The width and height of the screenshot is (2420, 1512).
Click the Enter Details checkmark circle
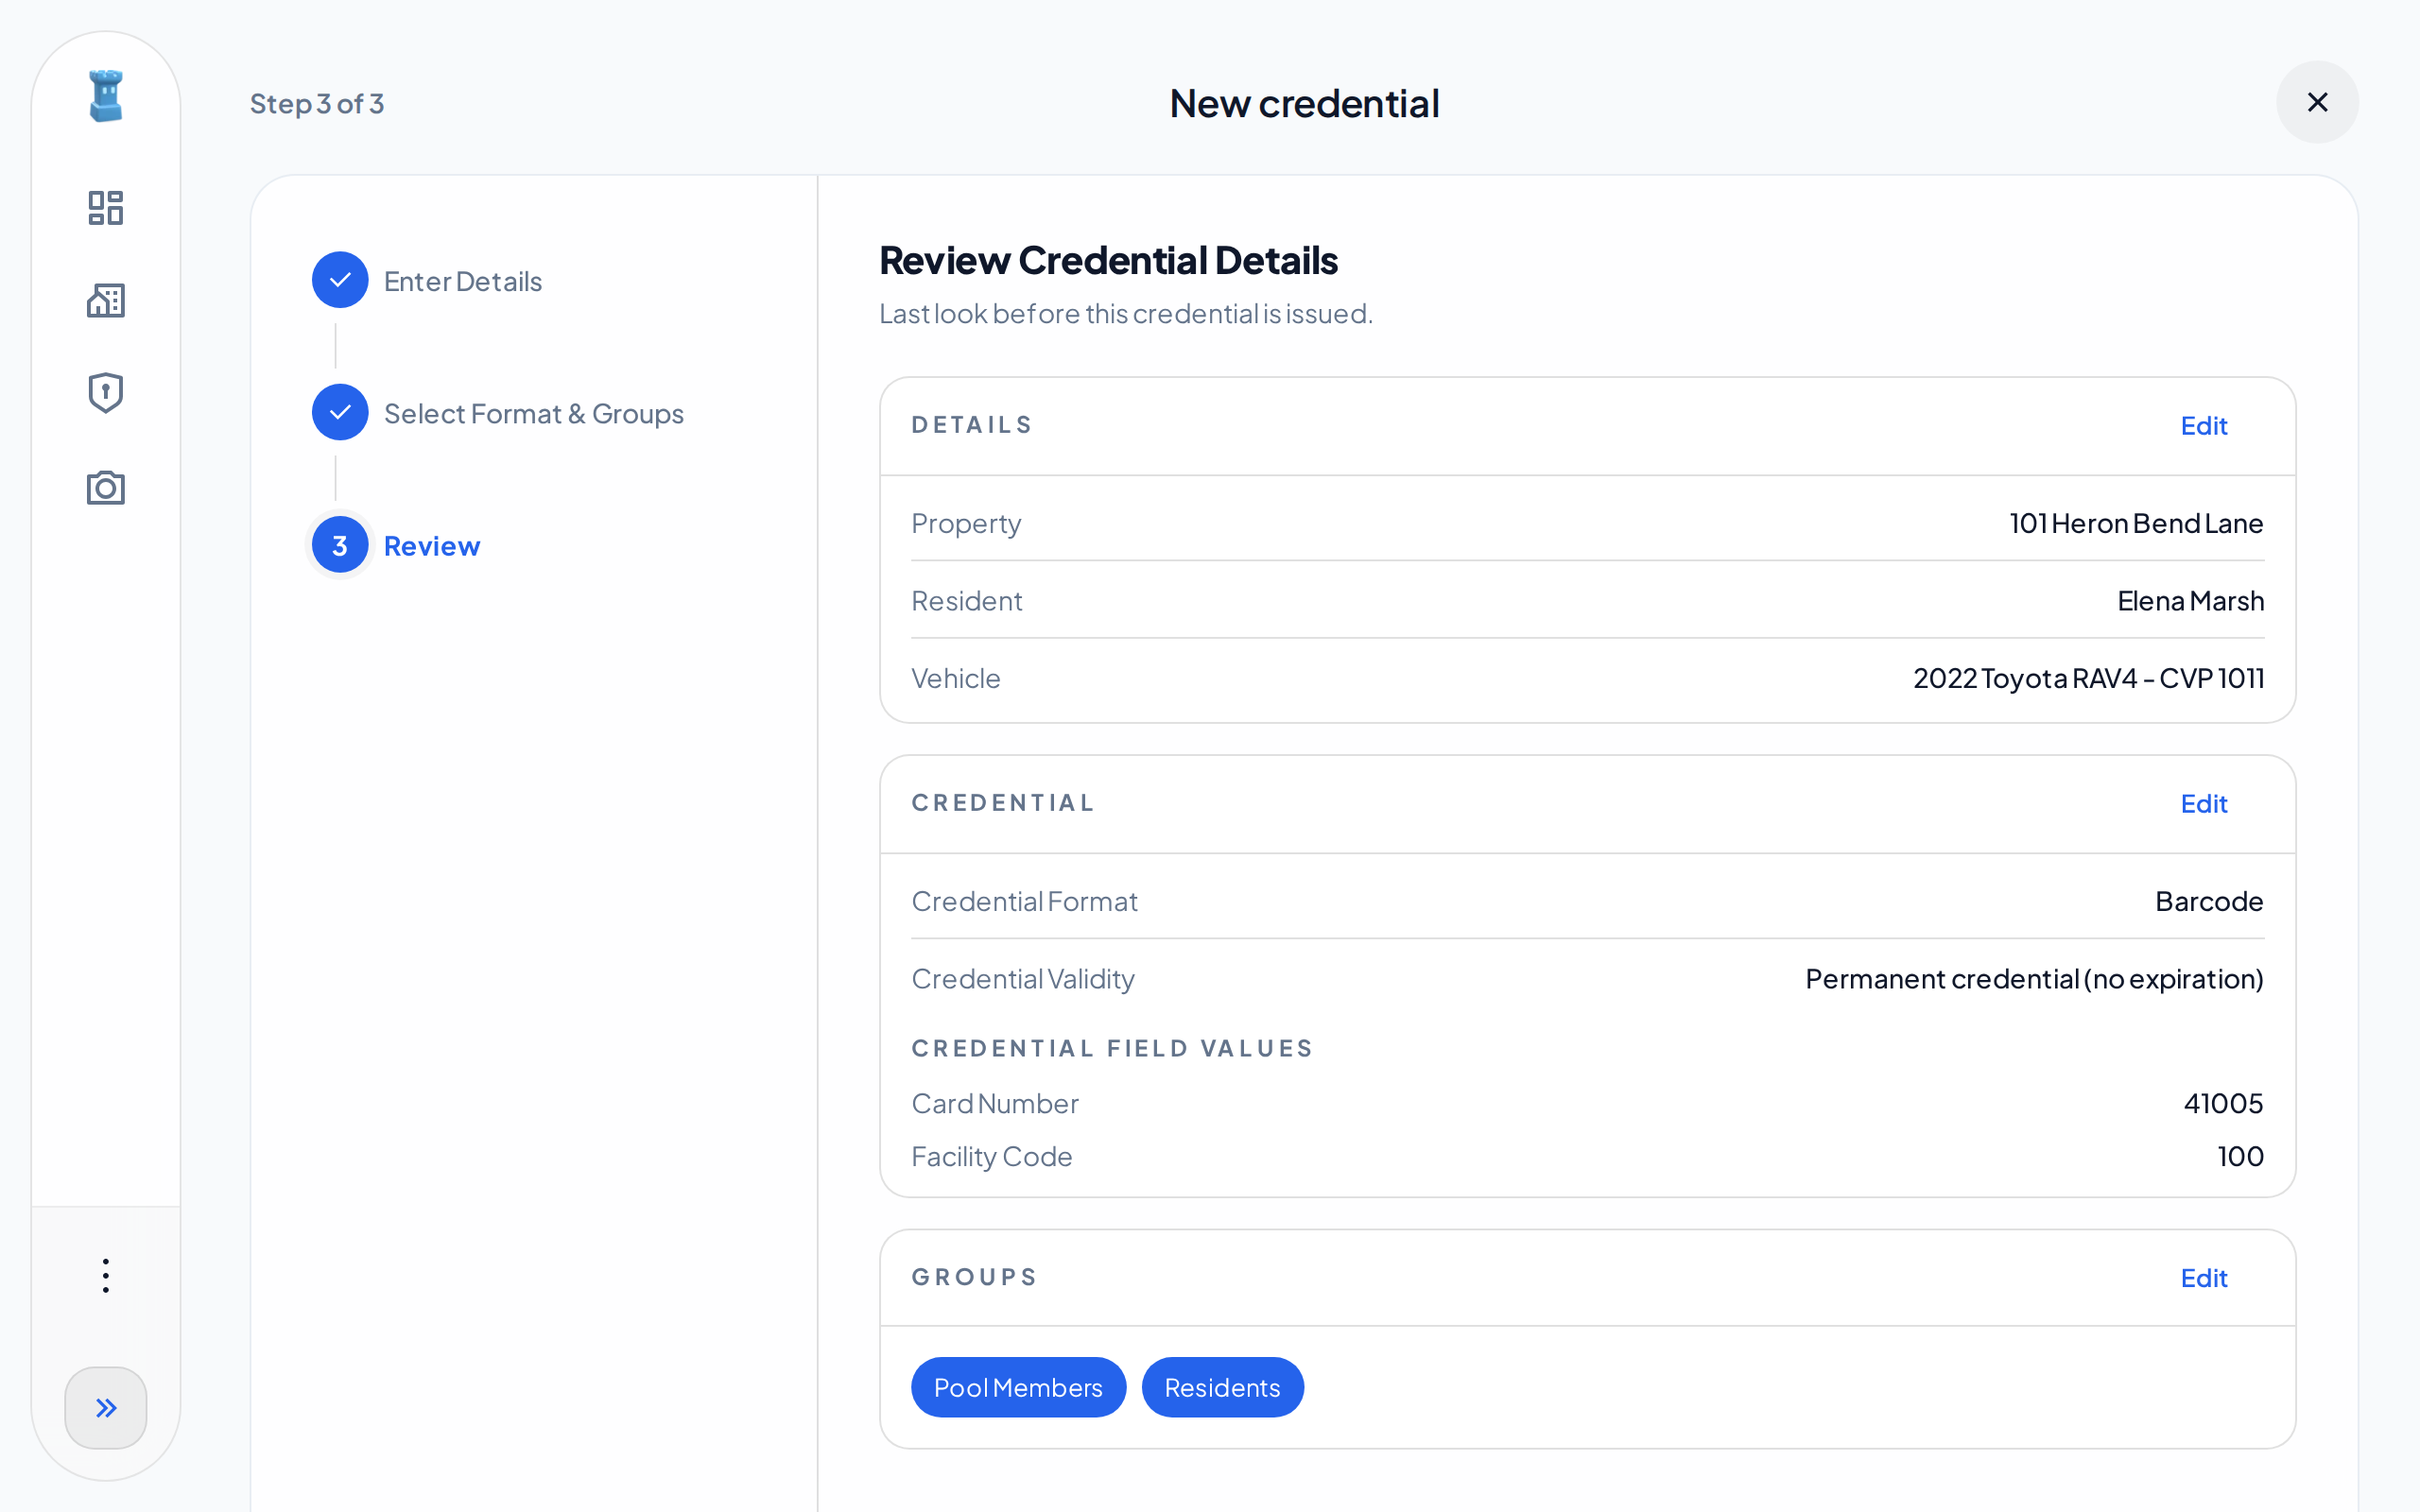pyautogui.click(x=340, y=280)
